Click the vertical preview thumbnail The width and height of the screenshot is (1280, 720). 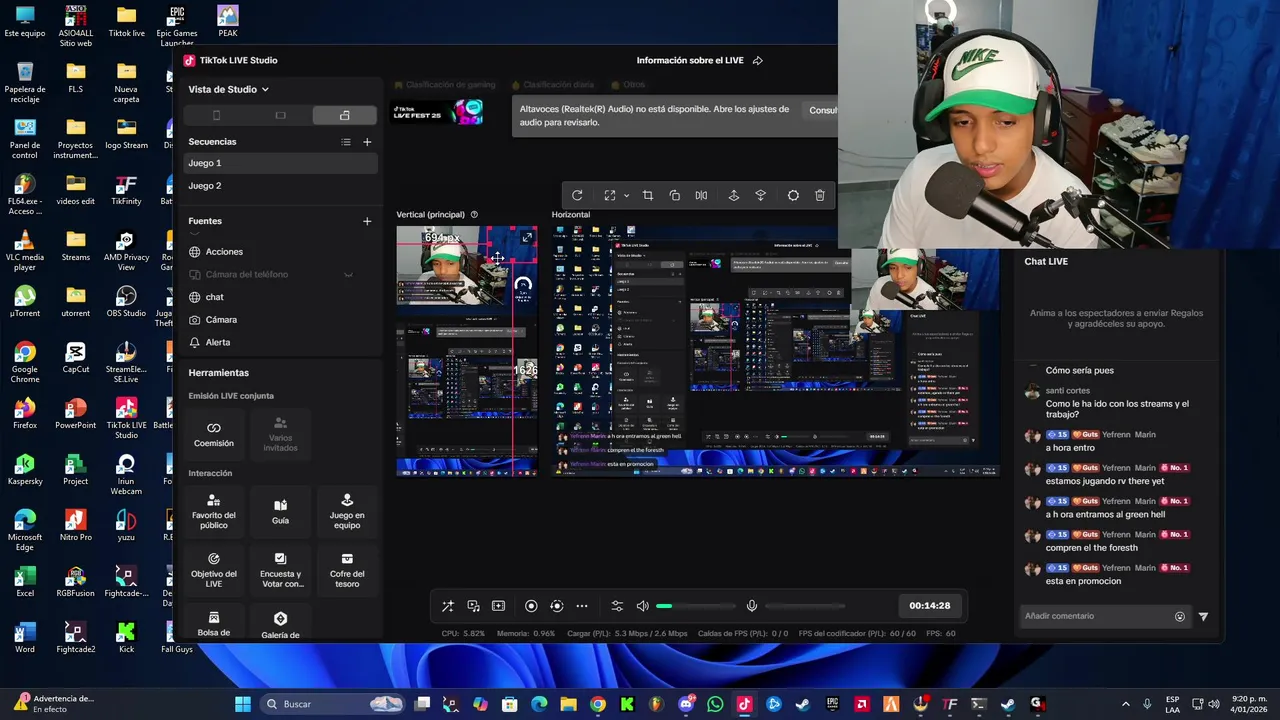tap(467, 350)
